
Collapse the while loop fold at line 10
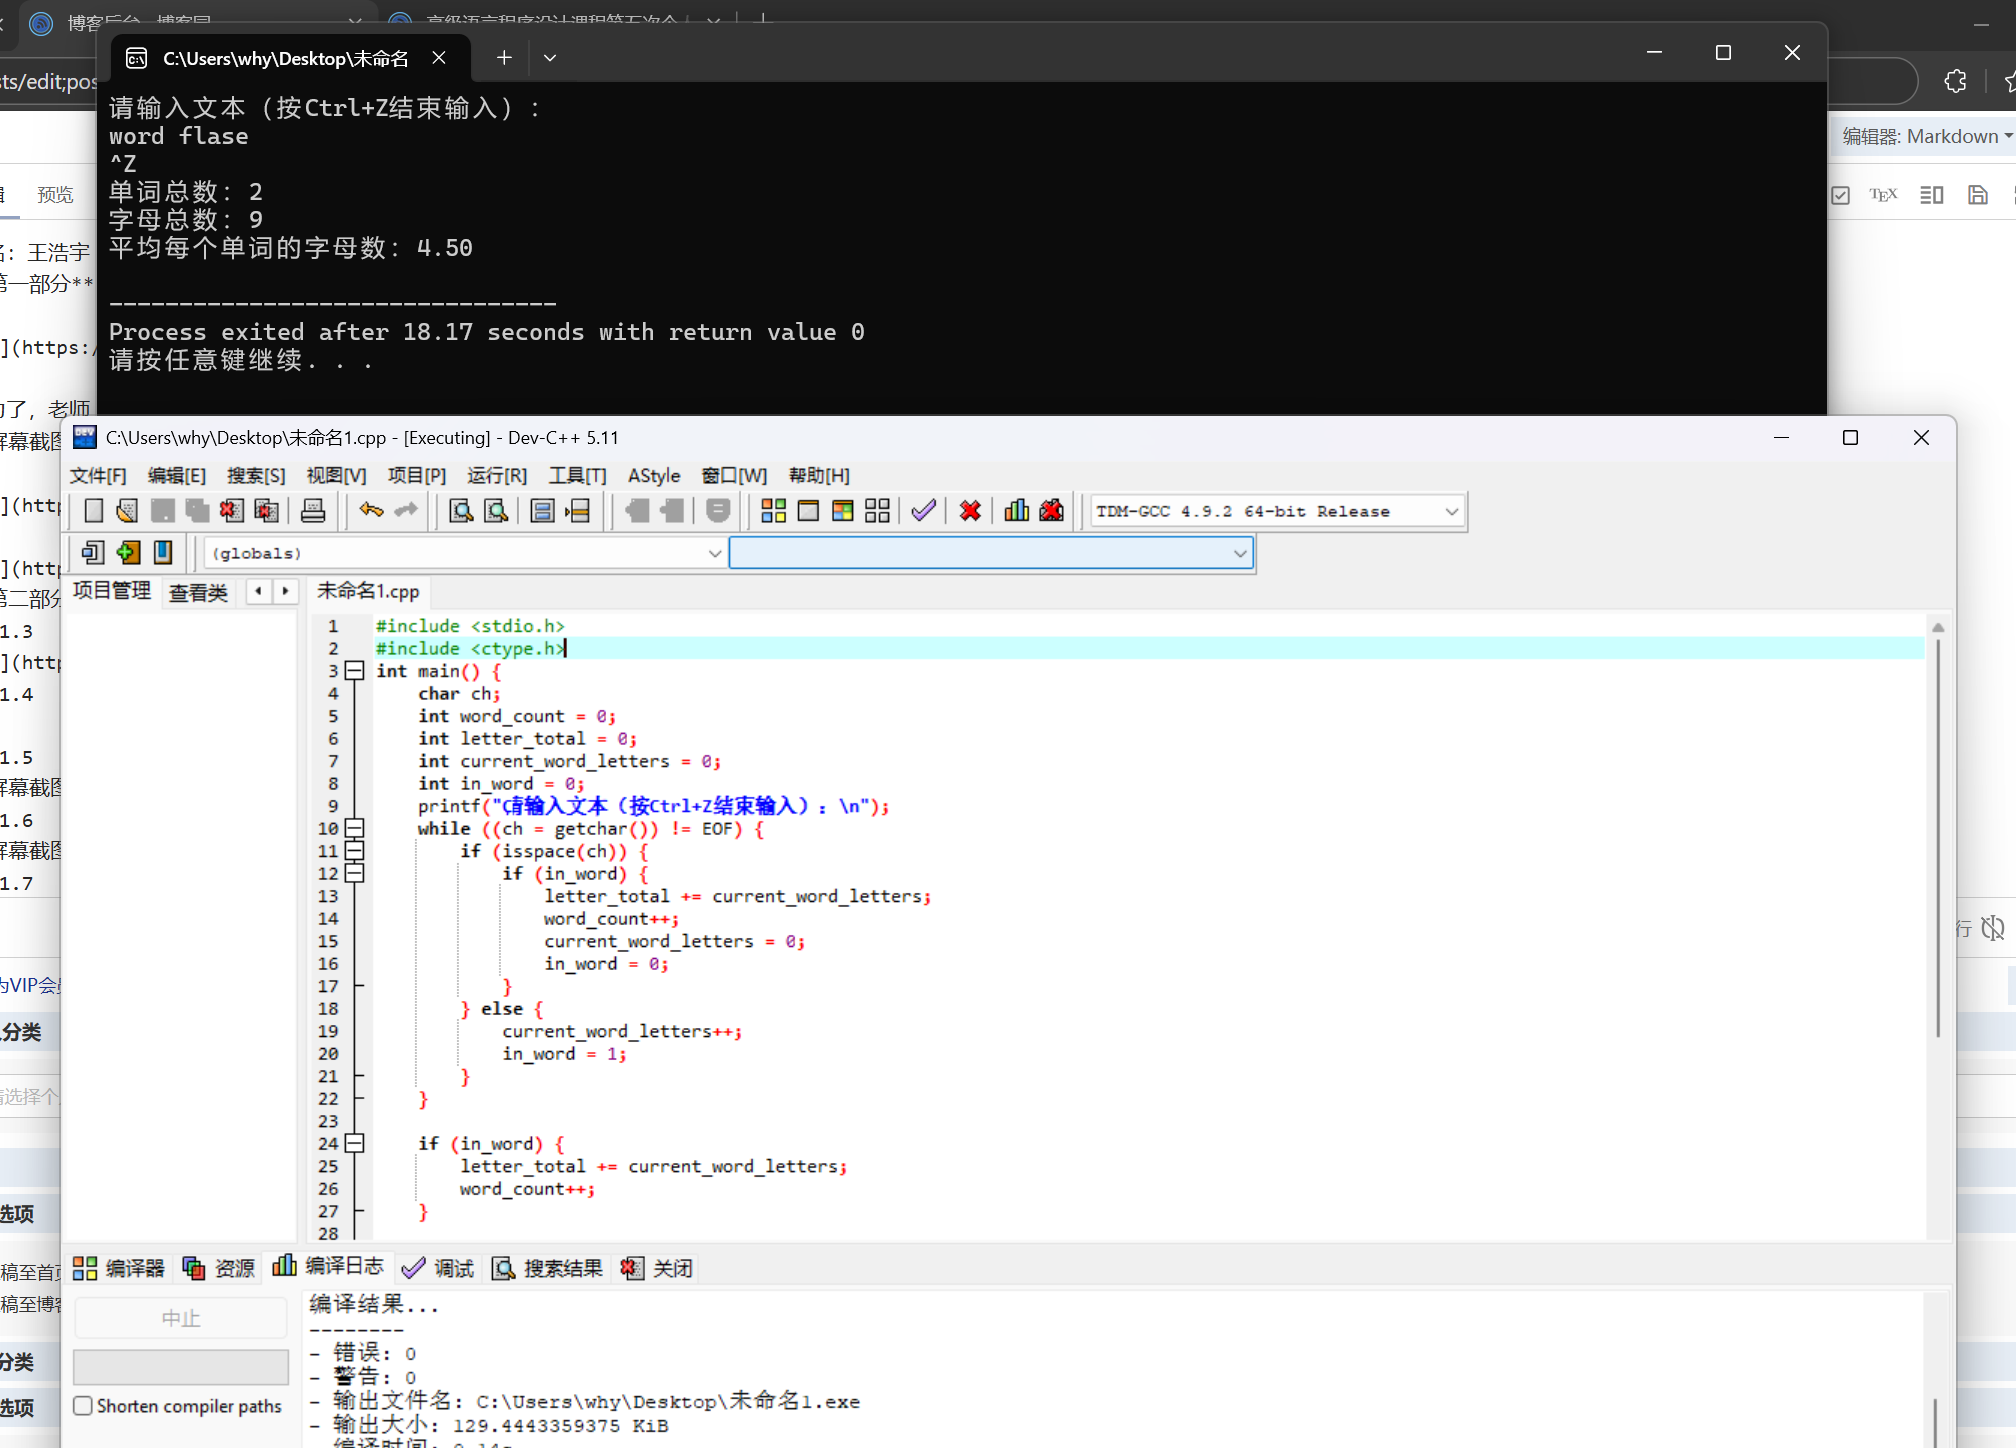[x=354, y=829]
